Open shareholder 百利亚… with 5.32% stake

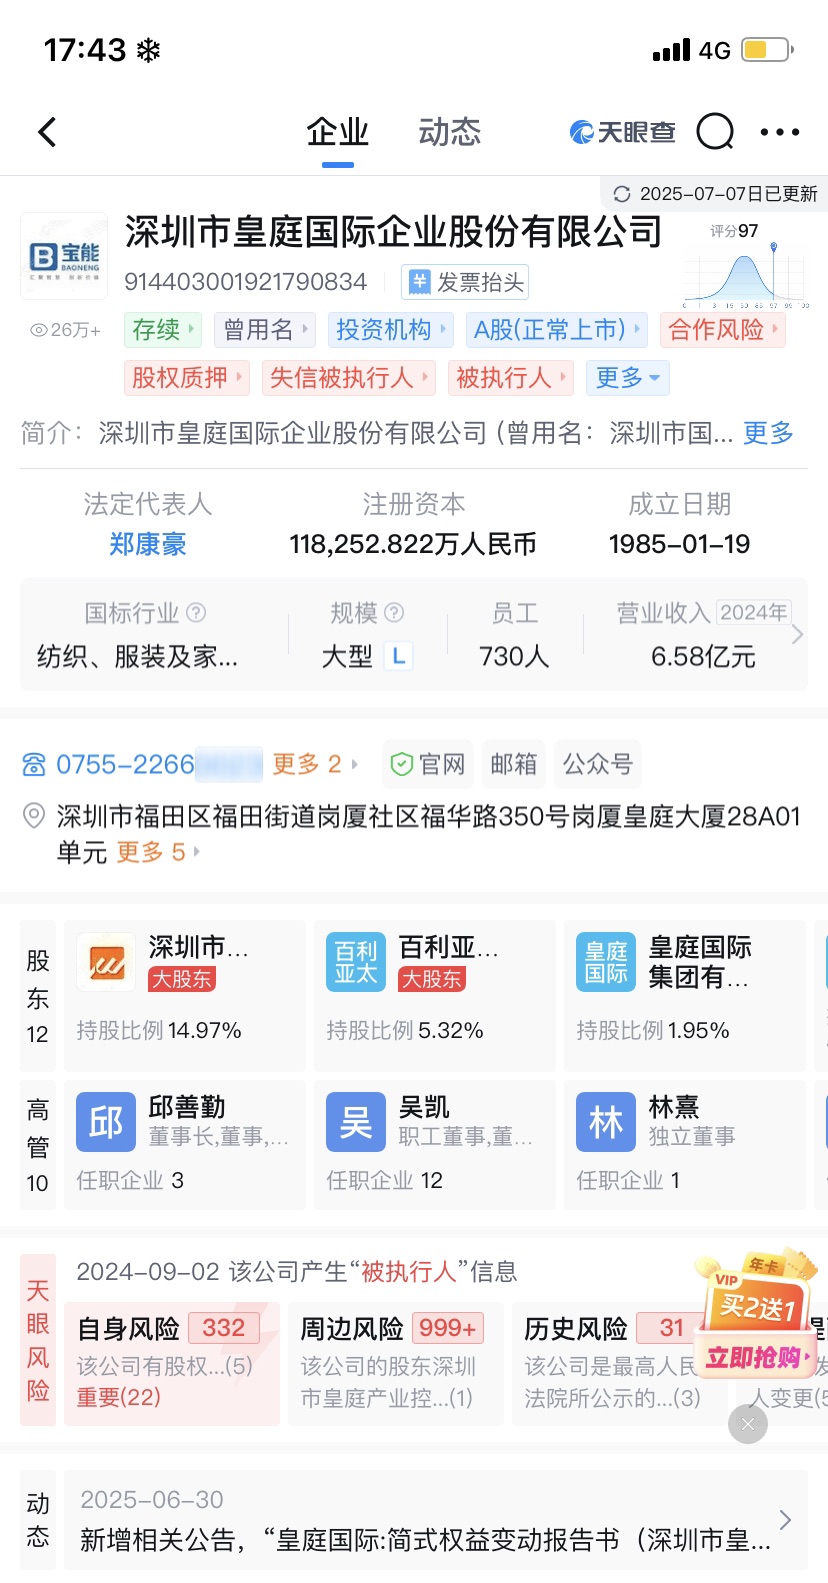coord(435,995)
